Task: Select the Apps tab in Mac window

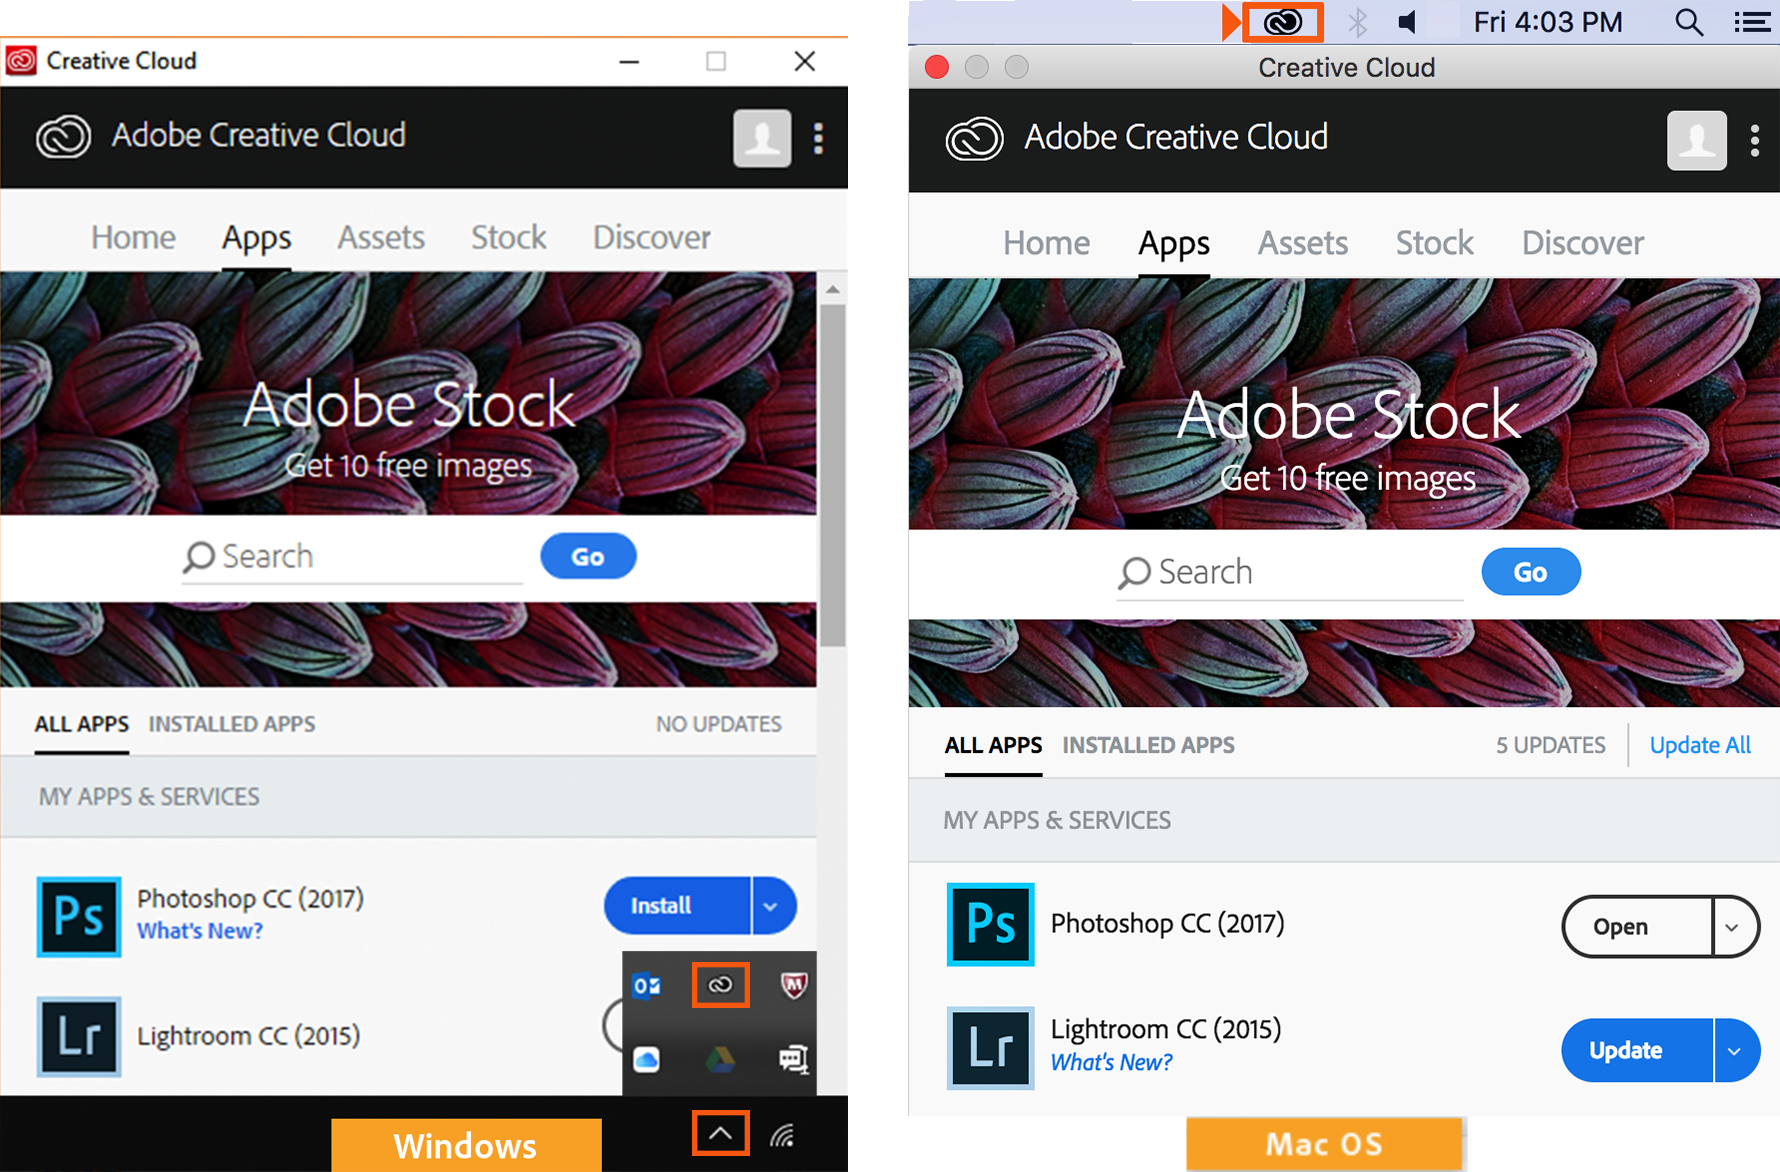Action: coord(1174,243)
